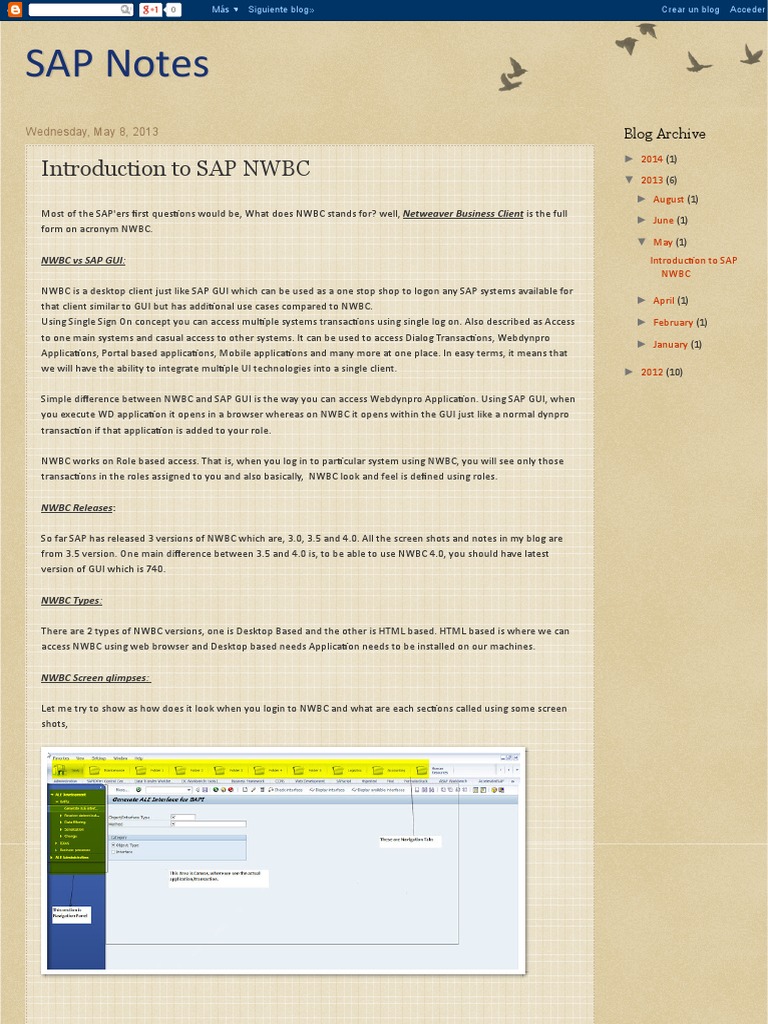Click the date Wednesday, May 8, 2013
This screenshot has height=1024, width=768.
coord(92,132)
